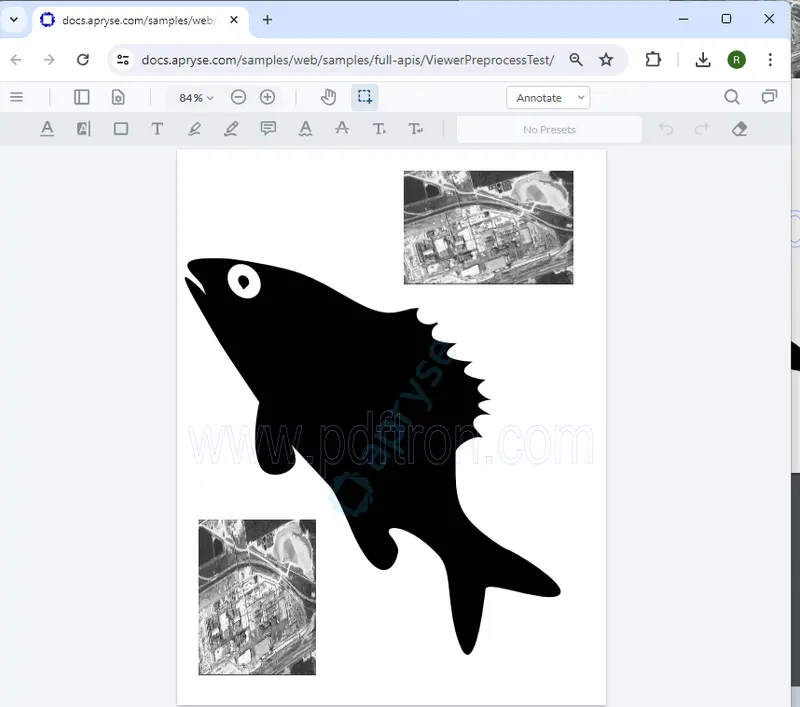Click the No Presets style field
800x707 pixels.
548,129
